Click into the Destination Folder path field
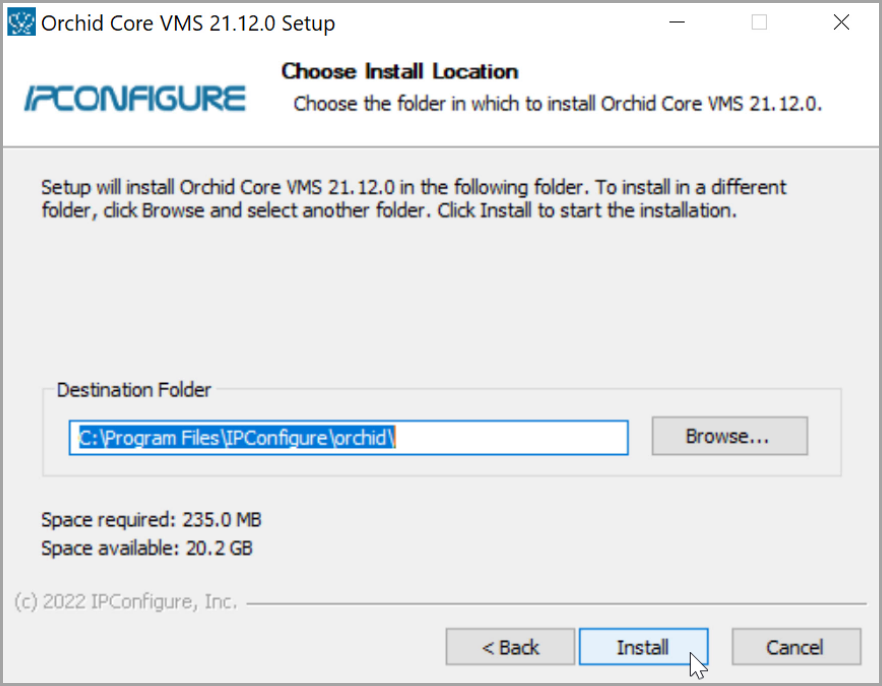This screenshot has width=882, height=686. [348, 437]
